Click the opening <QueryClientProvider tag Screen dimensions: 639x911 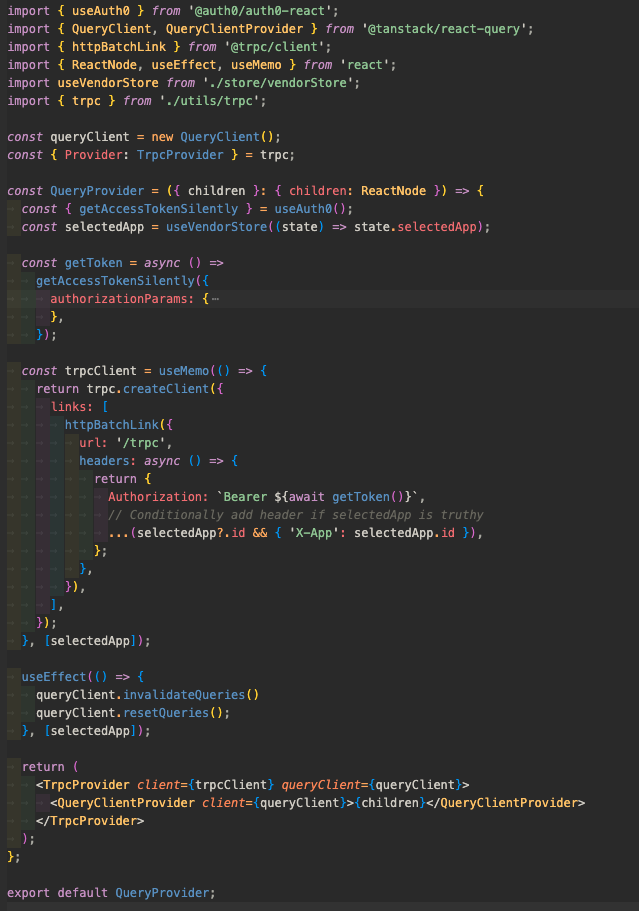pos(123,804)
